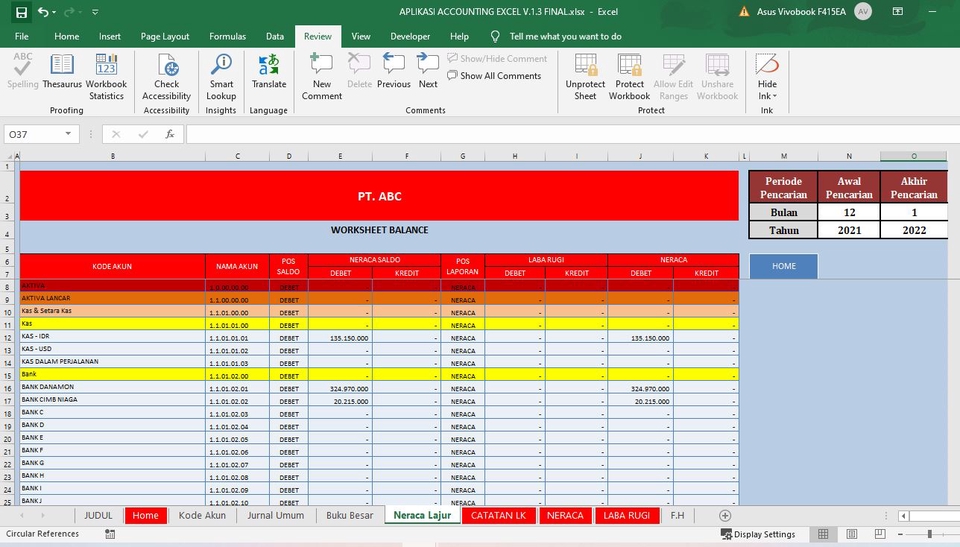Click Circular References in status bar

[x=42, y=534]
